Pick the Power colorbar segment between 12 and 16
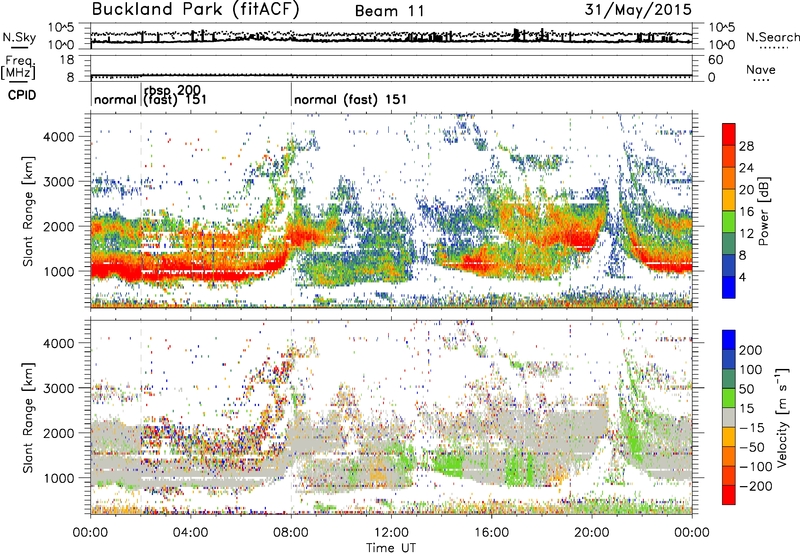 pyautogui.click(x=729, y=222)
